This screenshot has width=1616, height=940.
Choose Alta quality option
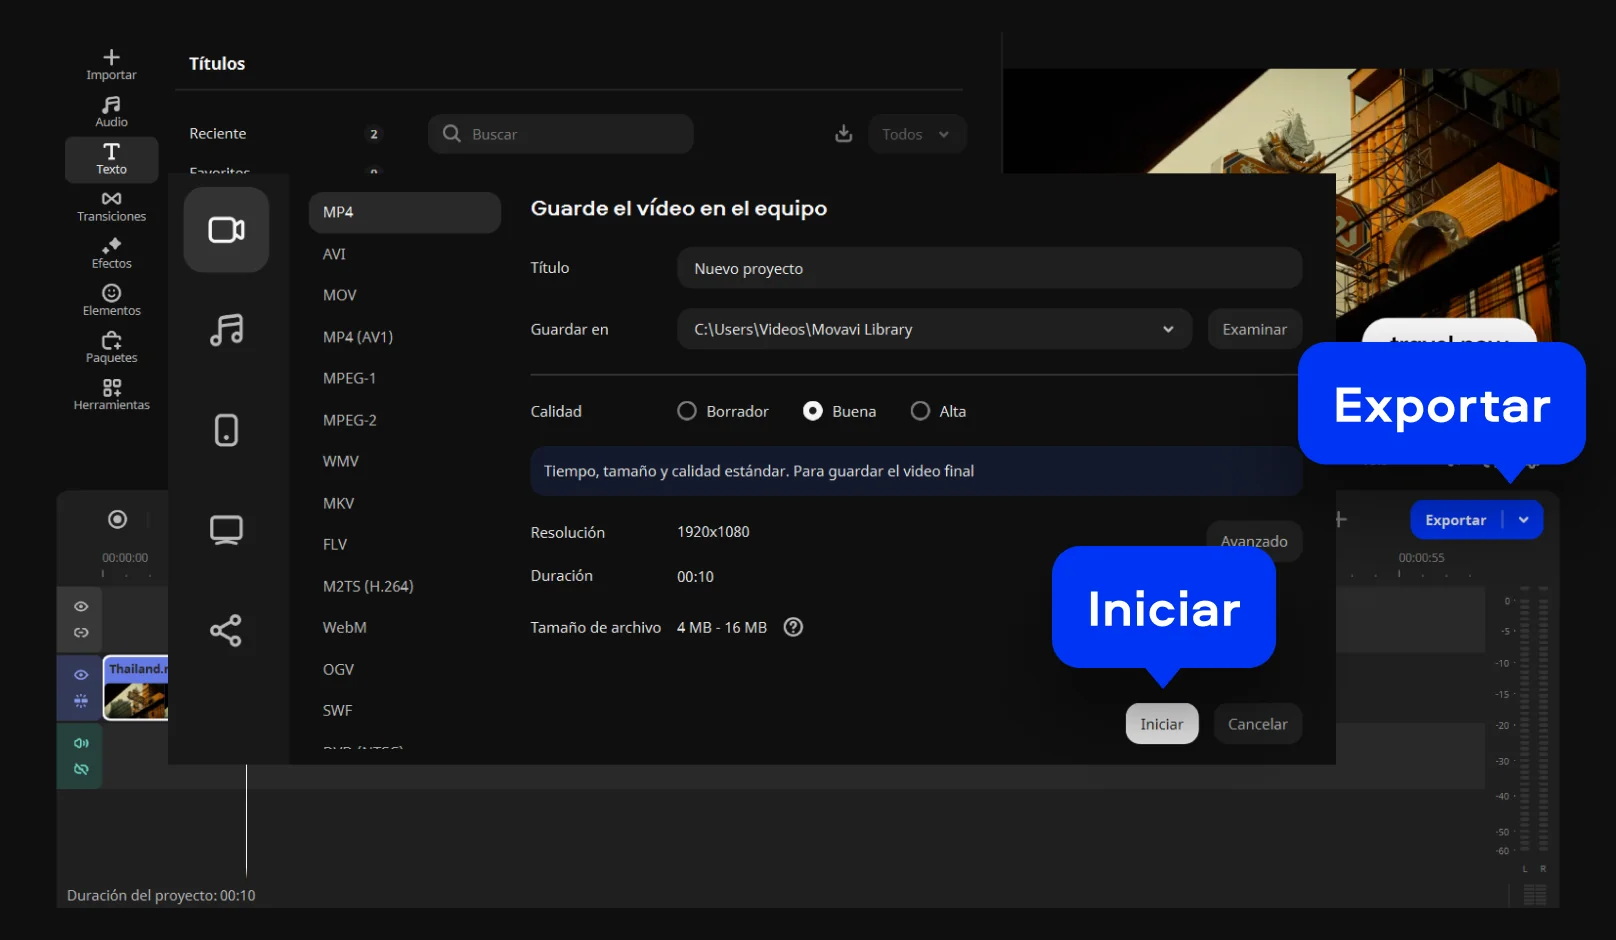pyautogui.click(x=920, y=411)
